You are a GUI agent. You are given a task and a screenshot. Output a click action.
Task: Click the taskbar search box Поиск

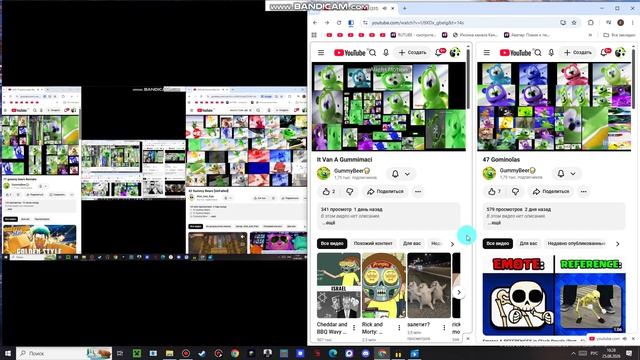point(64,353)
